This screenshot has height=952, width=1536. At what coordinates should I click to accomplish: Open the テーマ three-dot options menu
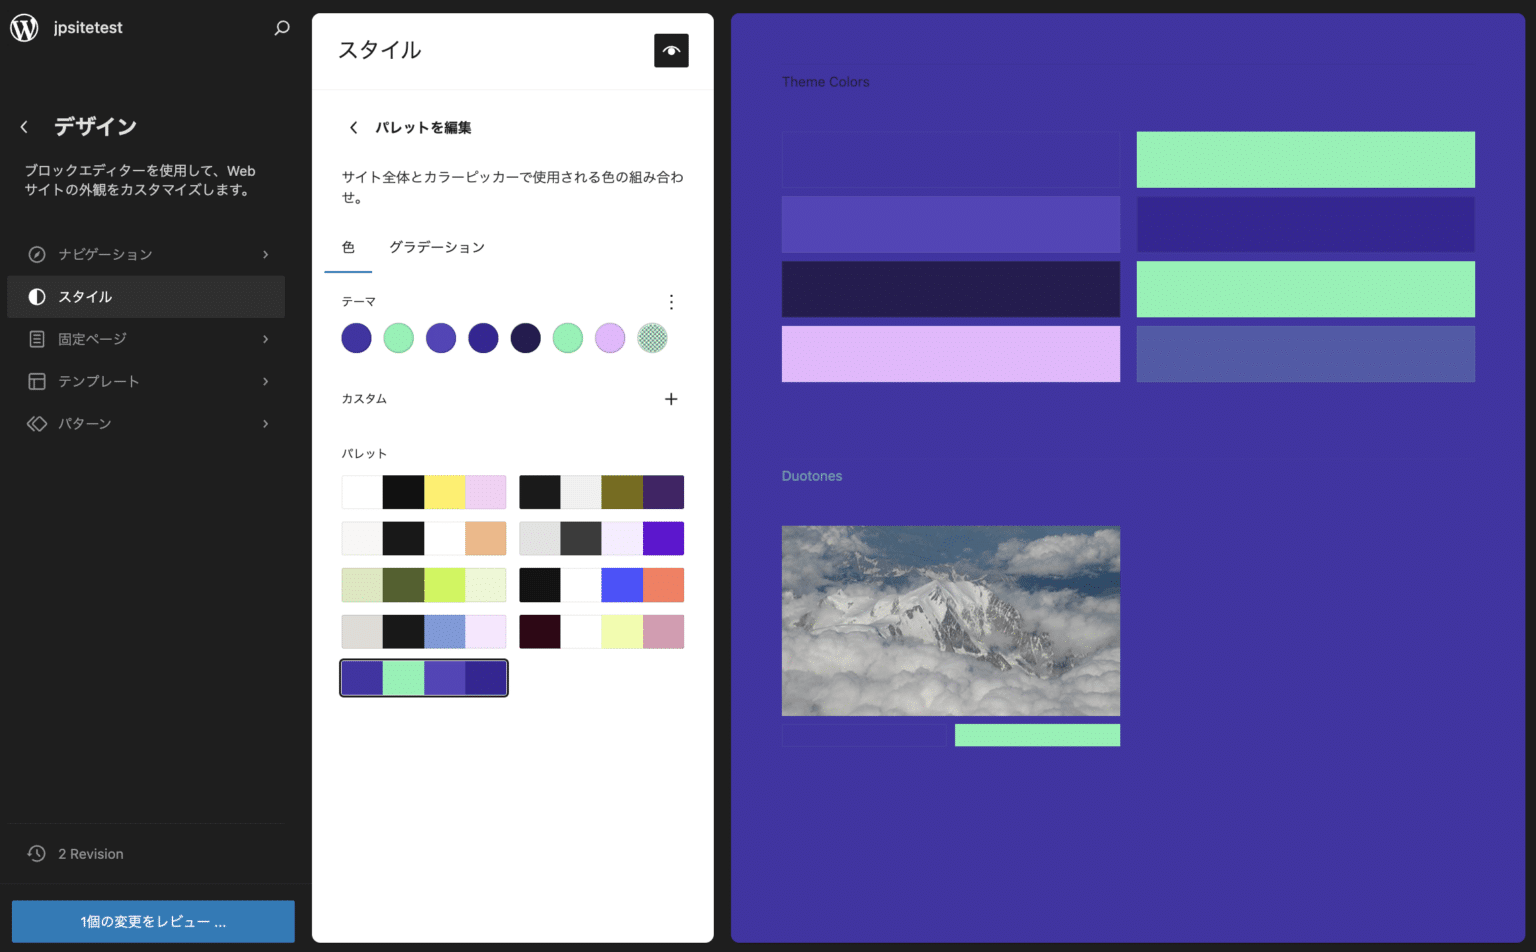pyautogui.click(x=671, y=301)
